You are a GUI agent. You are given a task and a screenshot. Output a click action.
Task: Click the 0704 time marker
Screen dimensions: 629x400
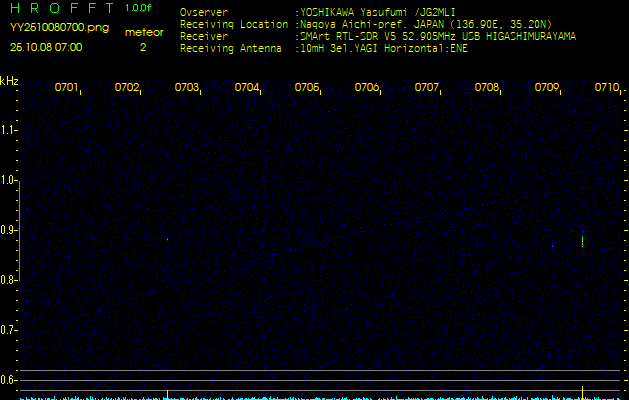(246, 87)
